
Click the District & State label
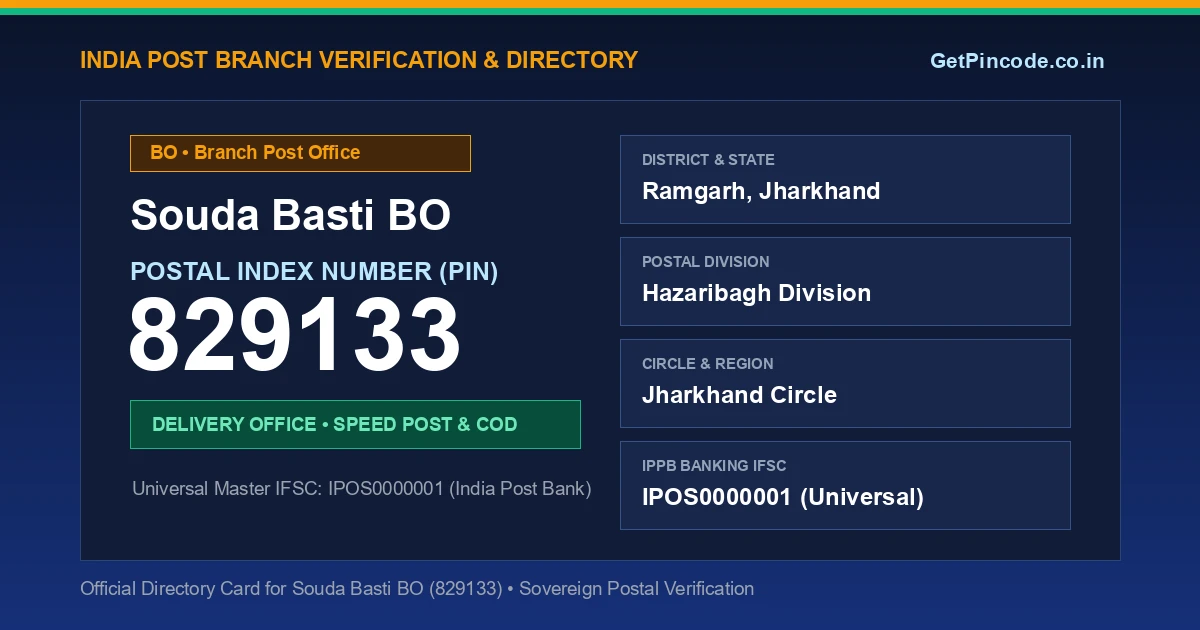coord(708,160)
